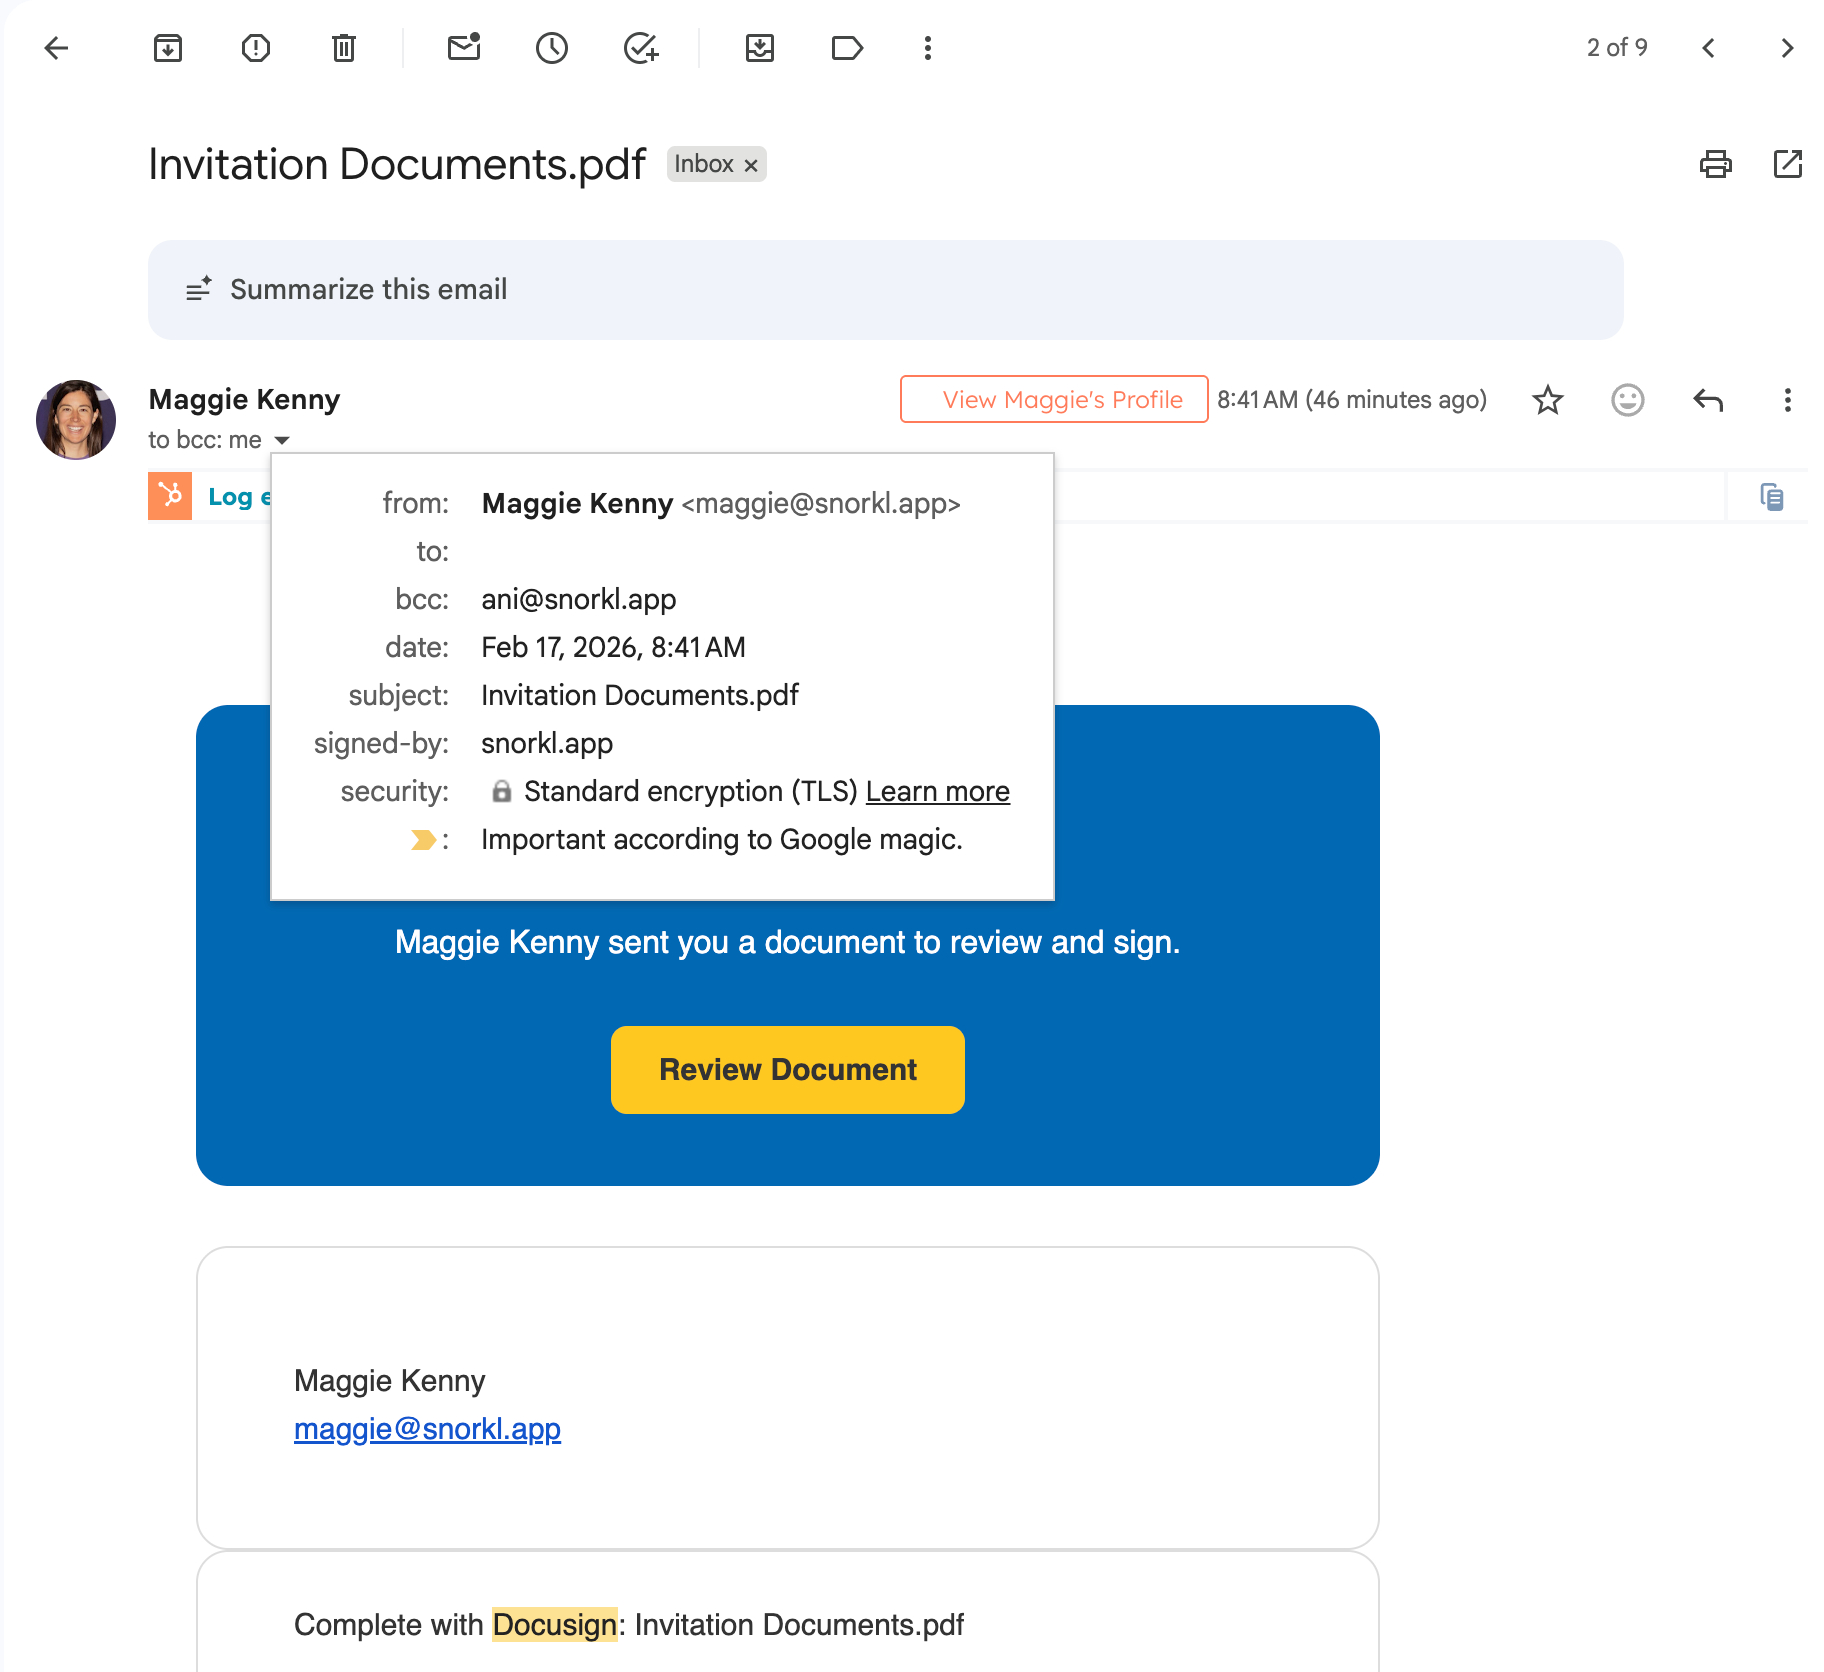Delete the email using trash icon
This screenshot has height=1672, width=1824.
tap(344, 48)
